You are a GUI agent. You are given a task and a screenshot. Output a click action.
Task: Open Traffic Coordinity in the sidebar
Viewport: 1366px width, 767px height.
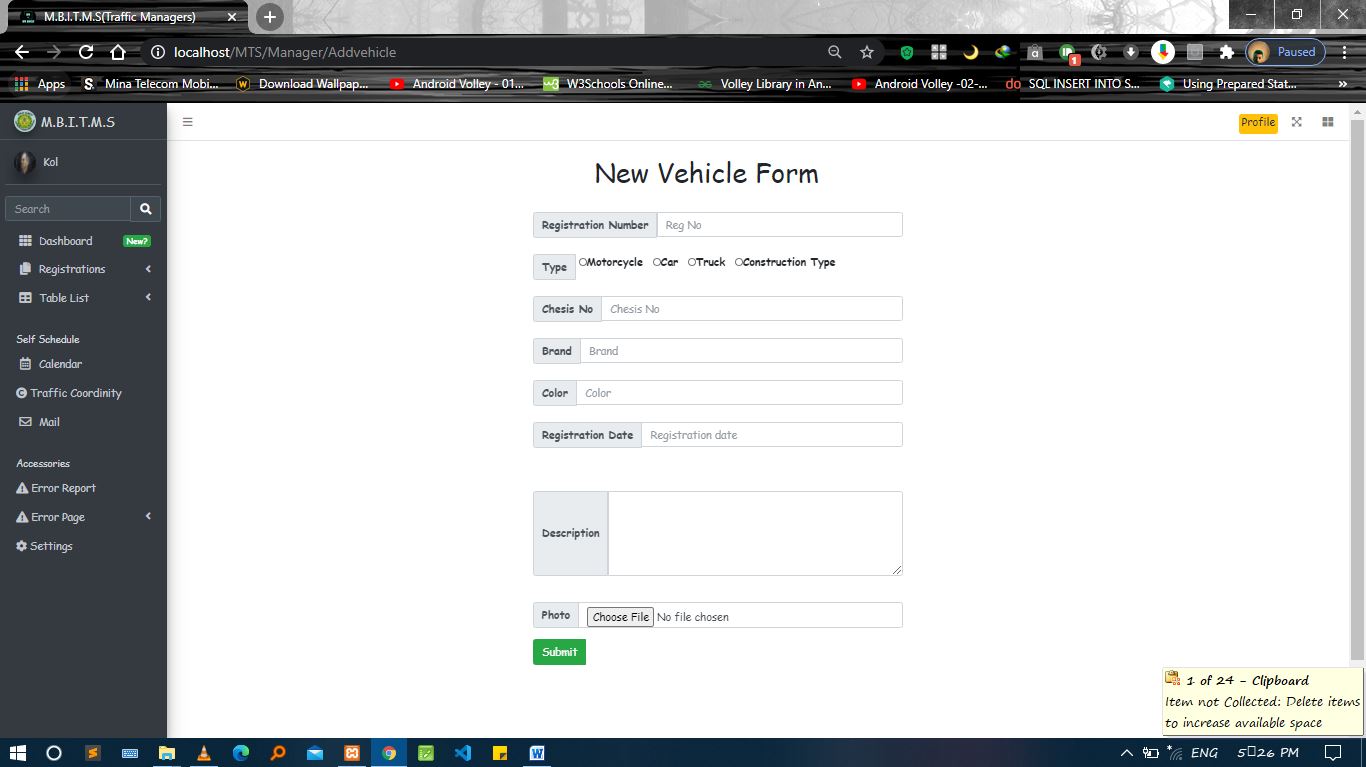74,392
